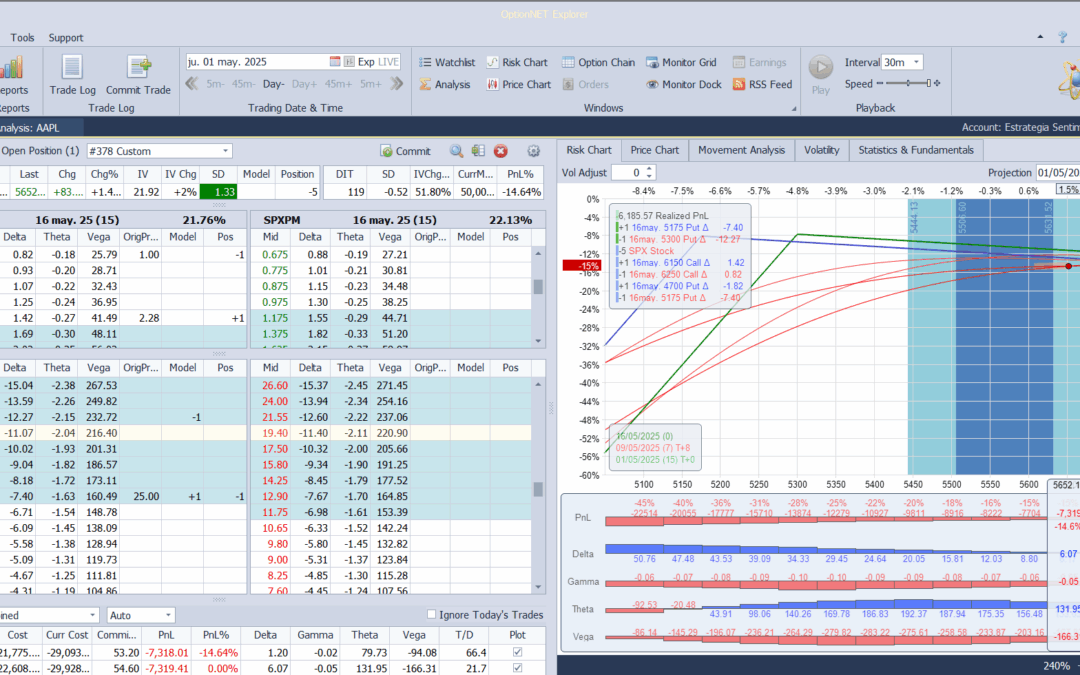1080x675 pixels.
Task: Go to previous day with Day-
Action: click(273, 84)
